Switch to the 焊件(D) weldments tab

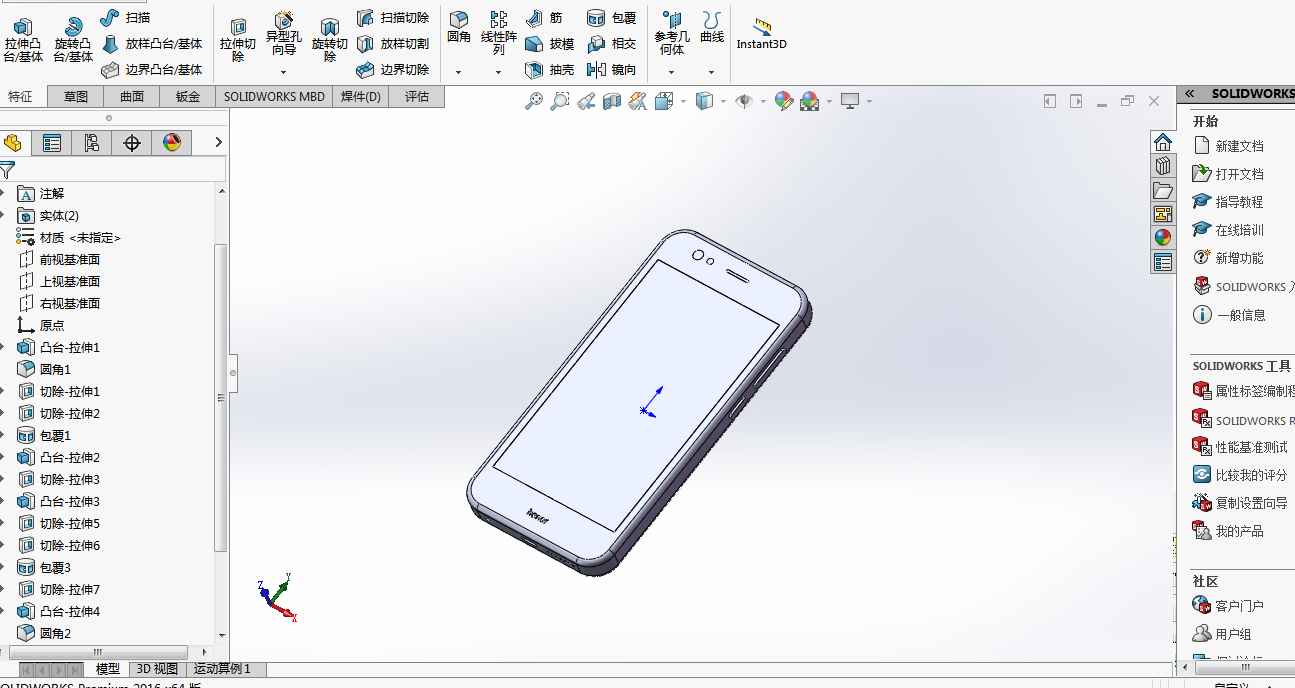tap(360, 97)
